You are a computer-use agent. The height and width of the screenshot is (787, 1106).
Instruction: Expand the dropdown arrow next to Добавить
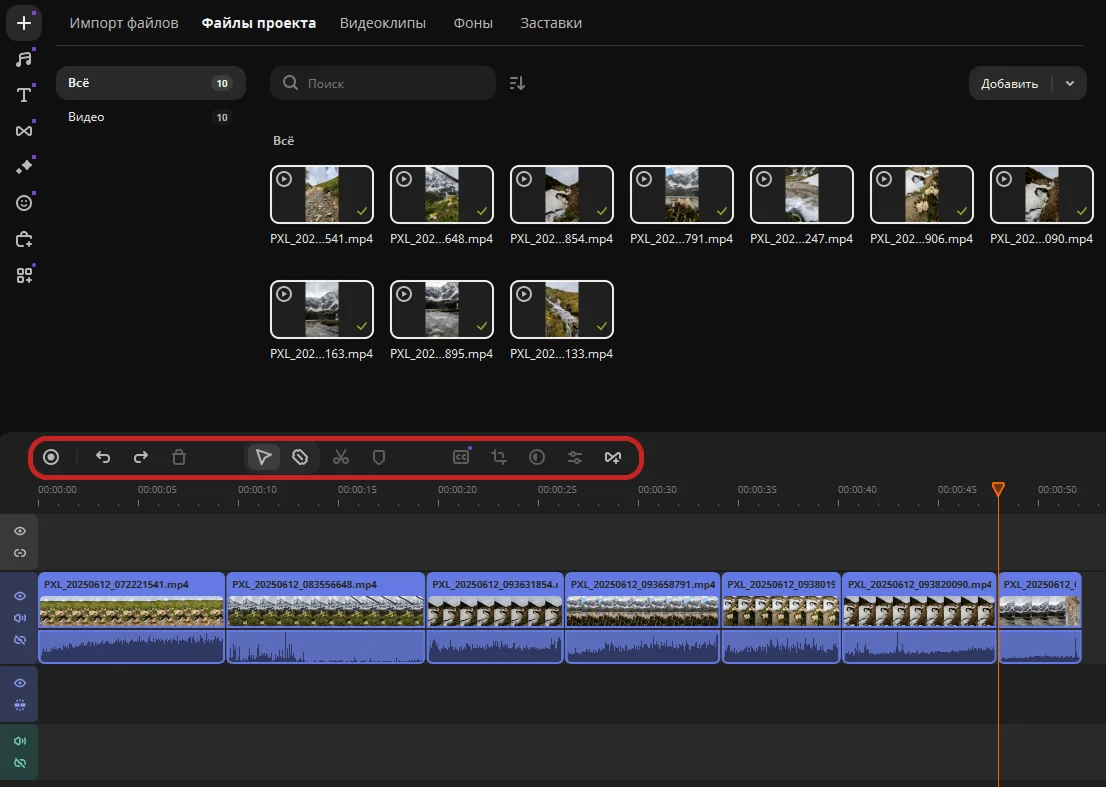click(x=1070, y=84)
